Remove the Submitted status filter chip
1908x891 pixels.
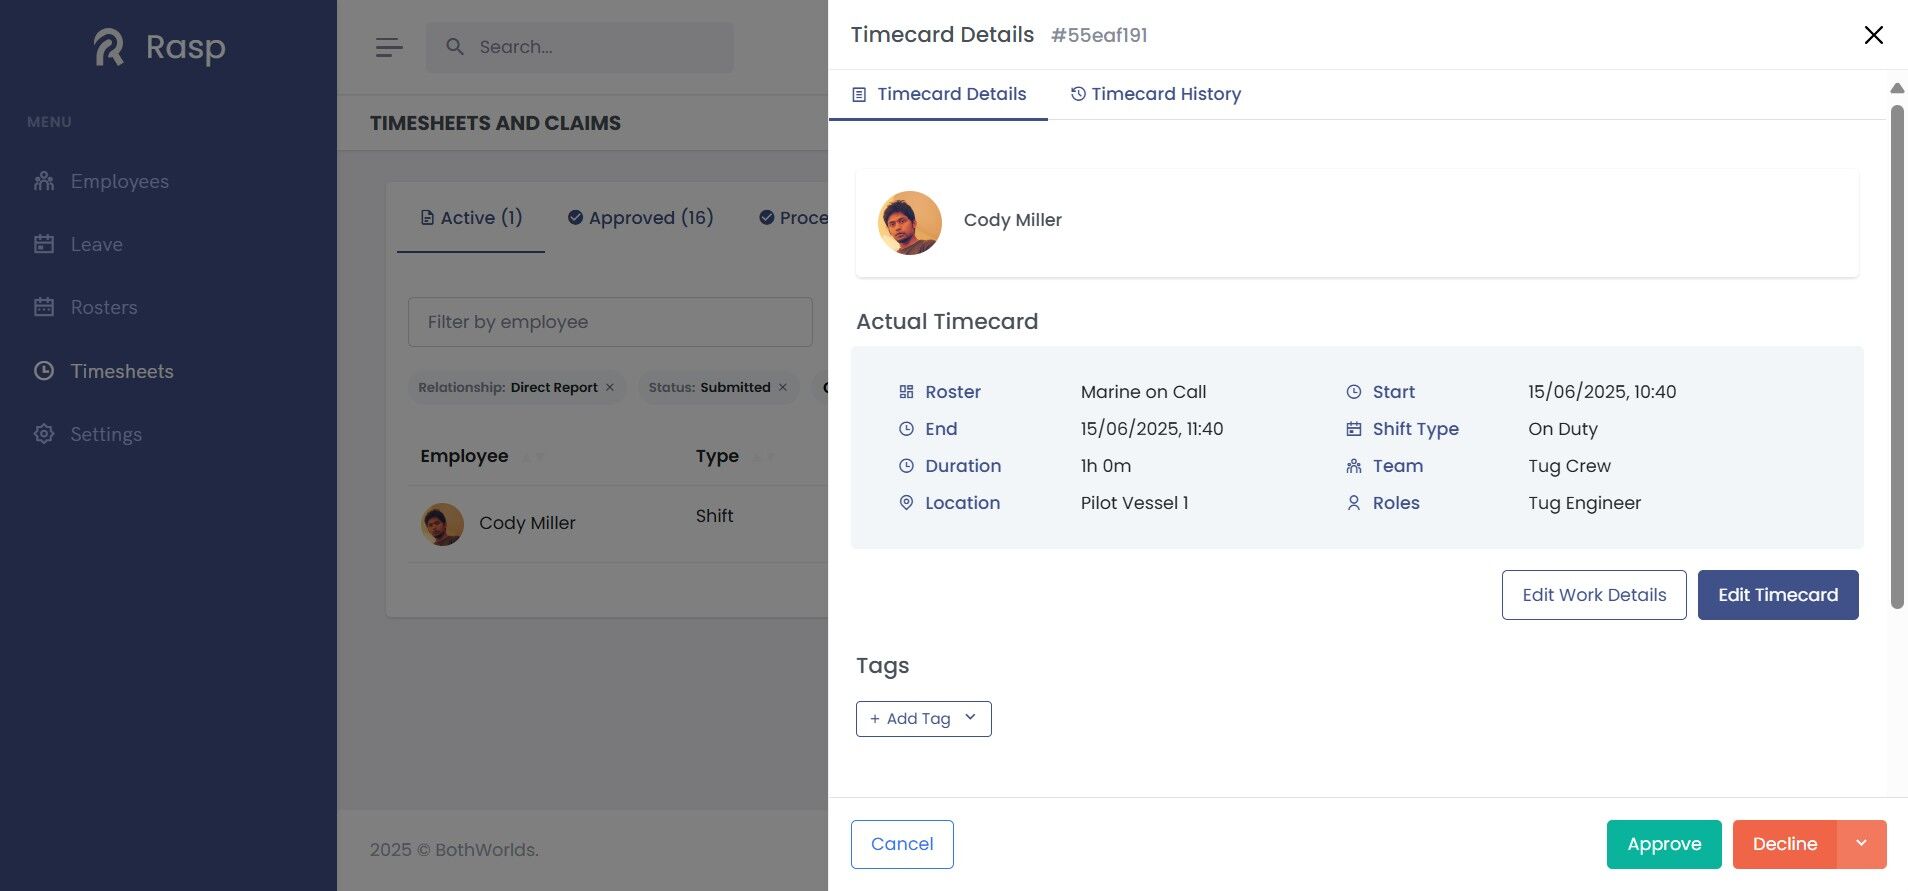coord(783,388)
